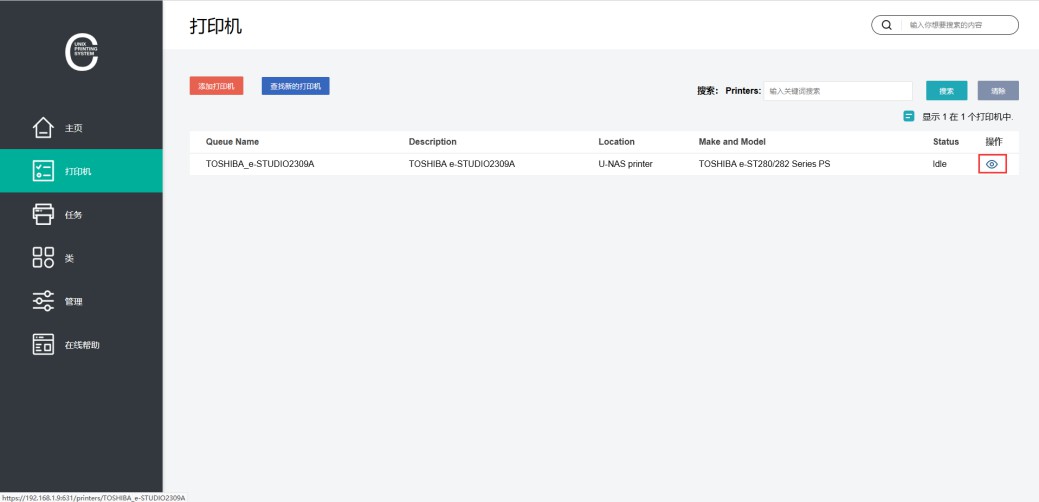Screen dimensions: 1039x502
Task: Click the CUPS Unix Printing System logo
Action: pyautogui.click(x=81, y=54)
